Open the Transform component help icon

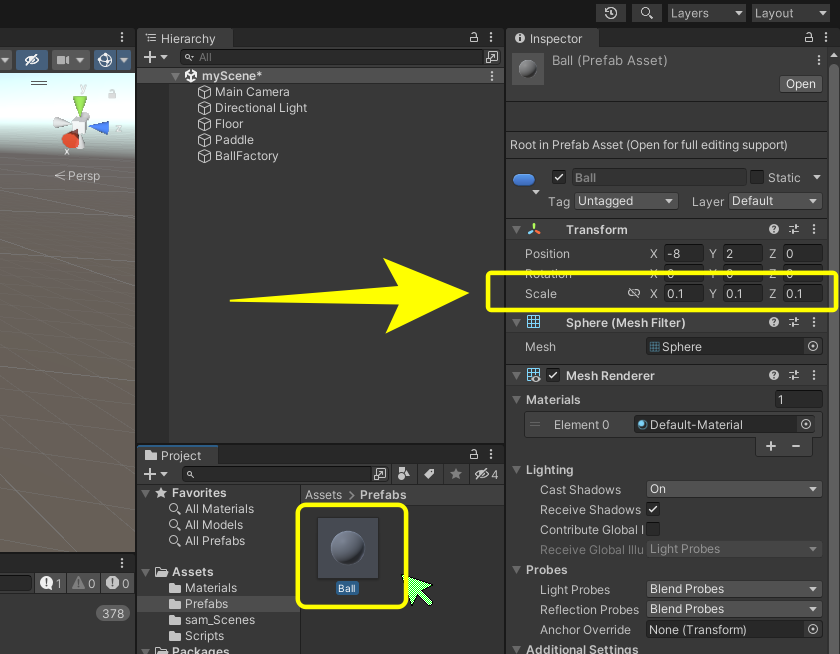tap(774, 229)
